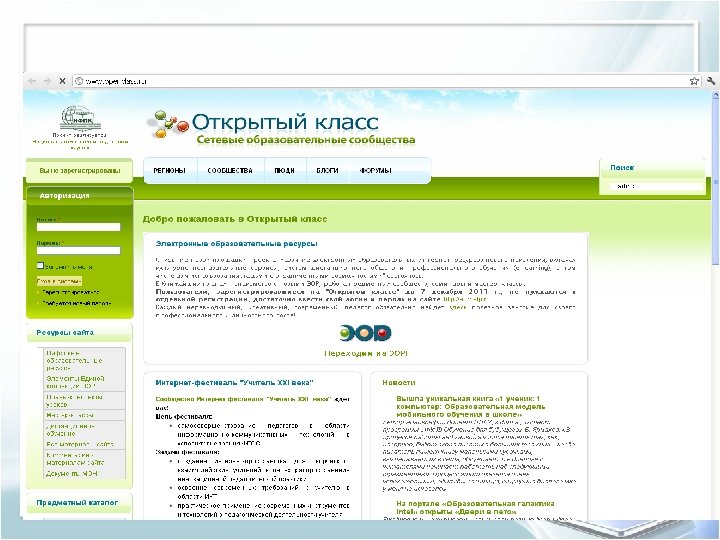Bookmark page with star icon

(x=694, y=81)
